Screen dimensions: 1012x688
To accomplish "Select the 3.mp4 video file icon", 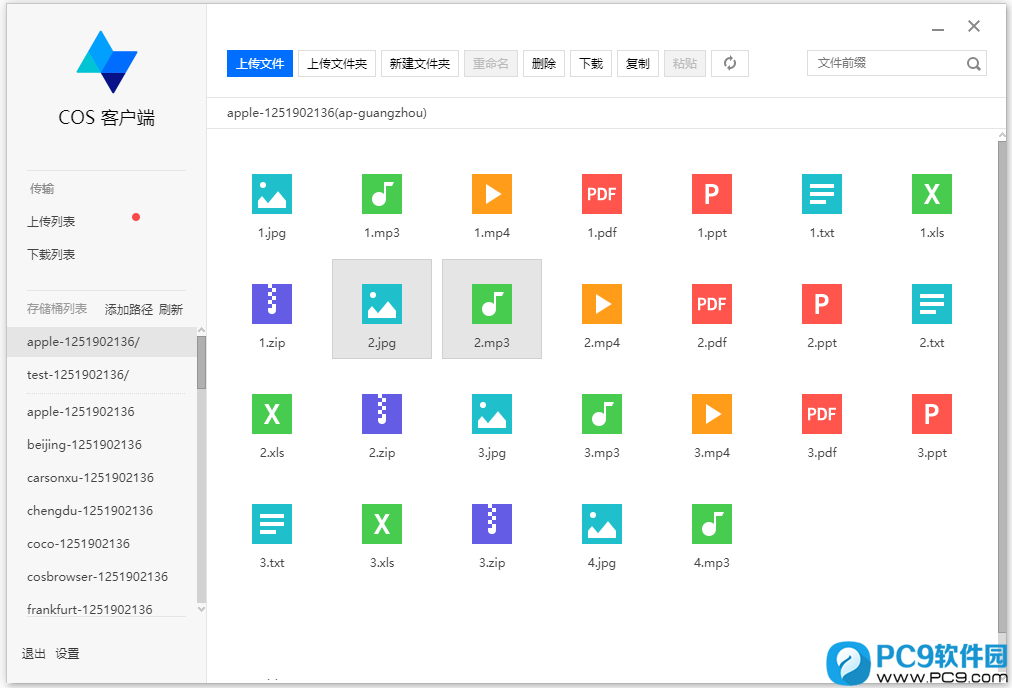I will (712, 414).
